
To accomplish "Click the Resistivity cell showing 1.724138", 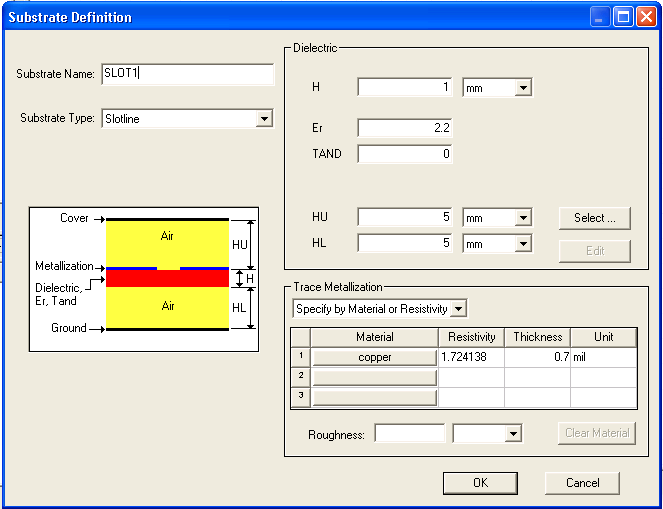I will pos(471,357).
